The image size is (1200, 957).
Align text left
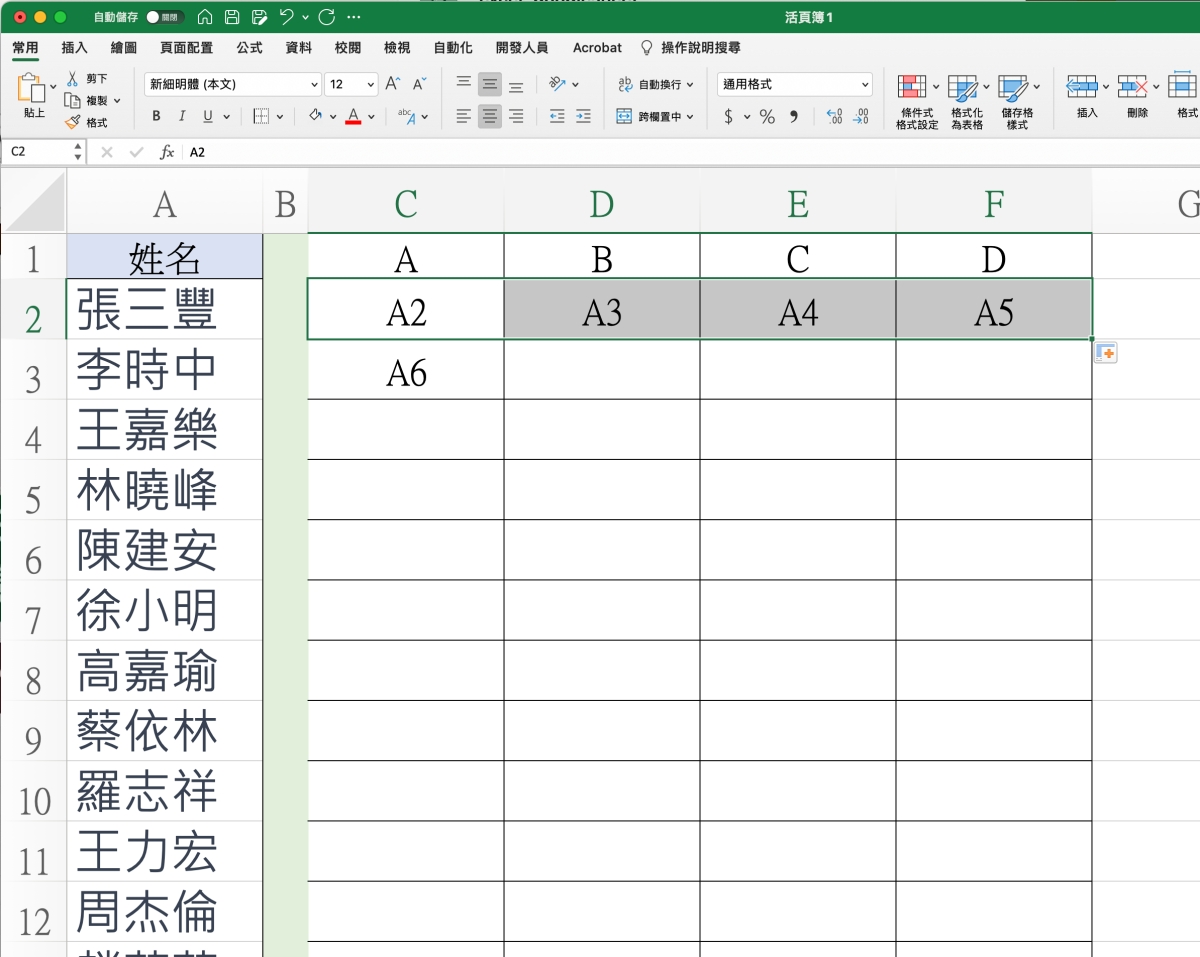tap(463, 116)
